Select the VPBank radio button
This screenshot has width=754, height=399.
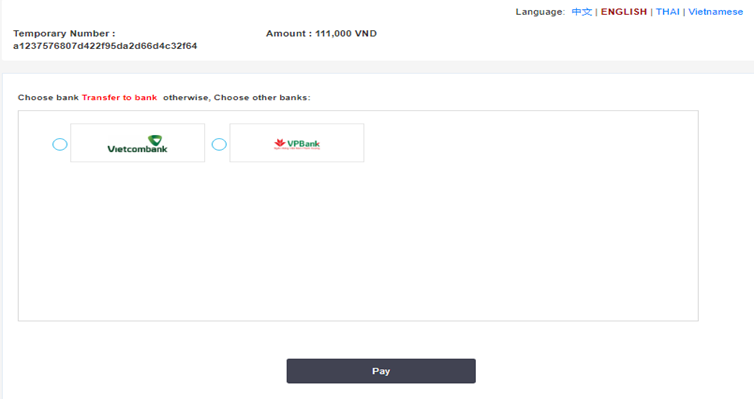[219, 144]
